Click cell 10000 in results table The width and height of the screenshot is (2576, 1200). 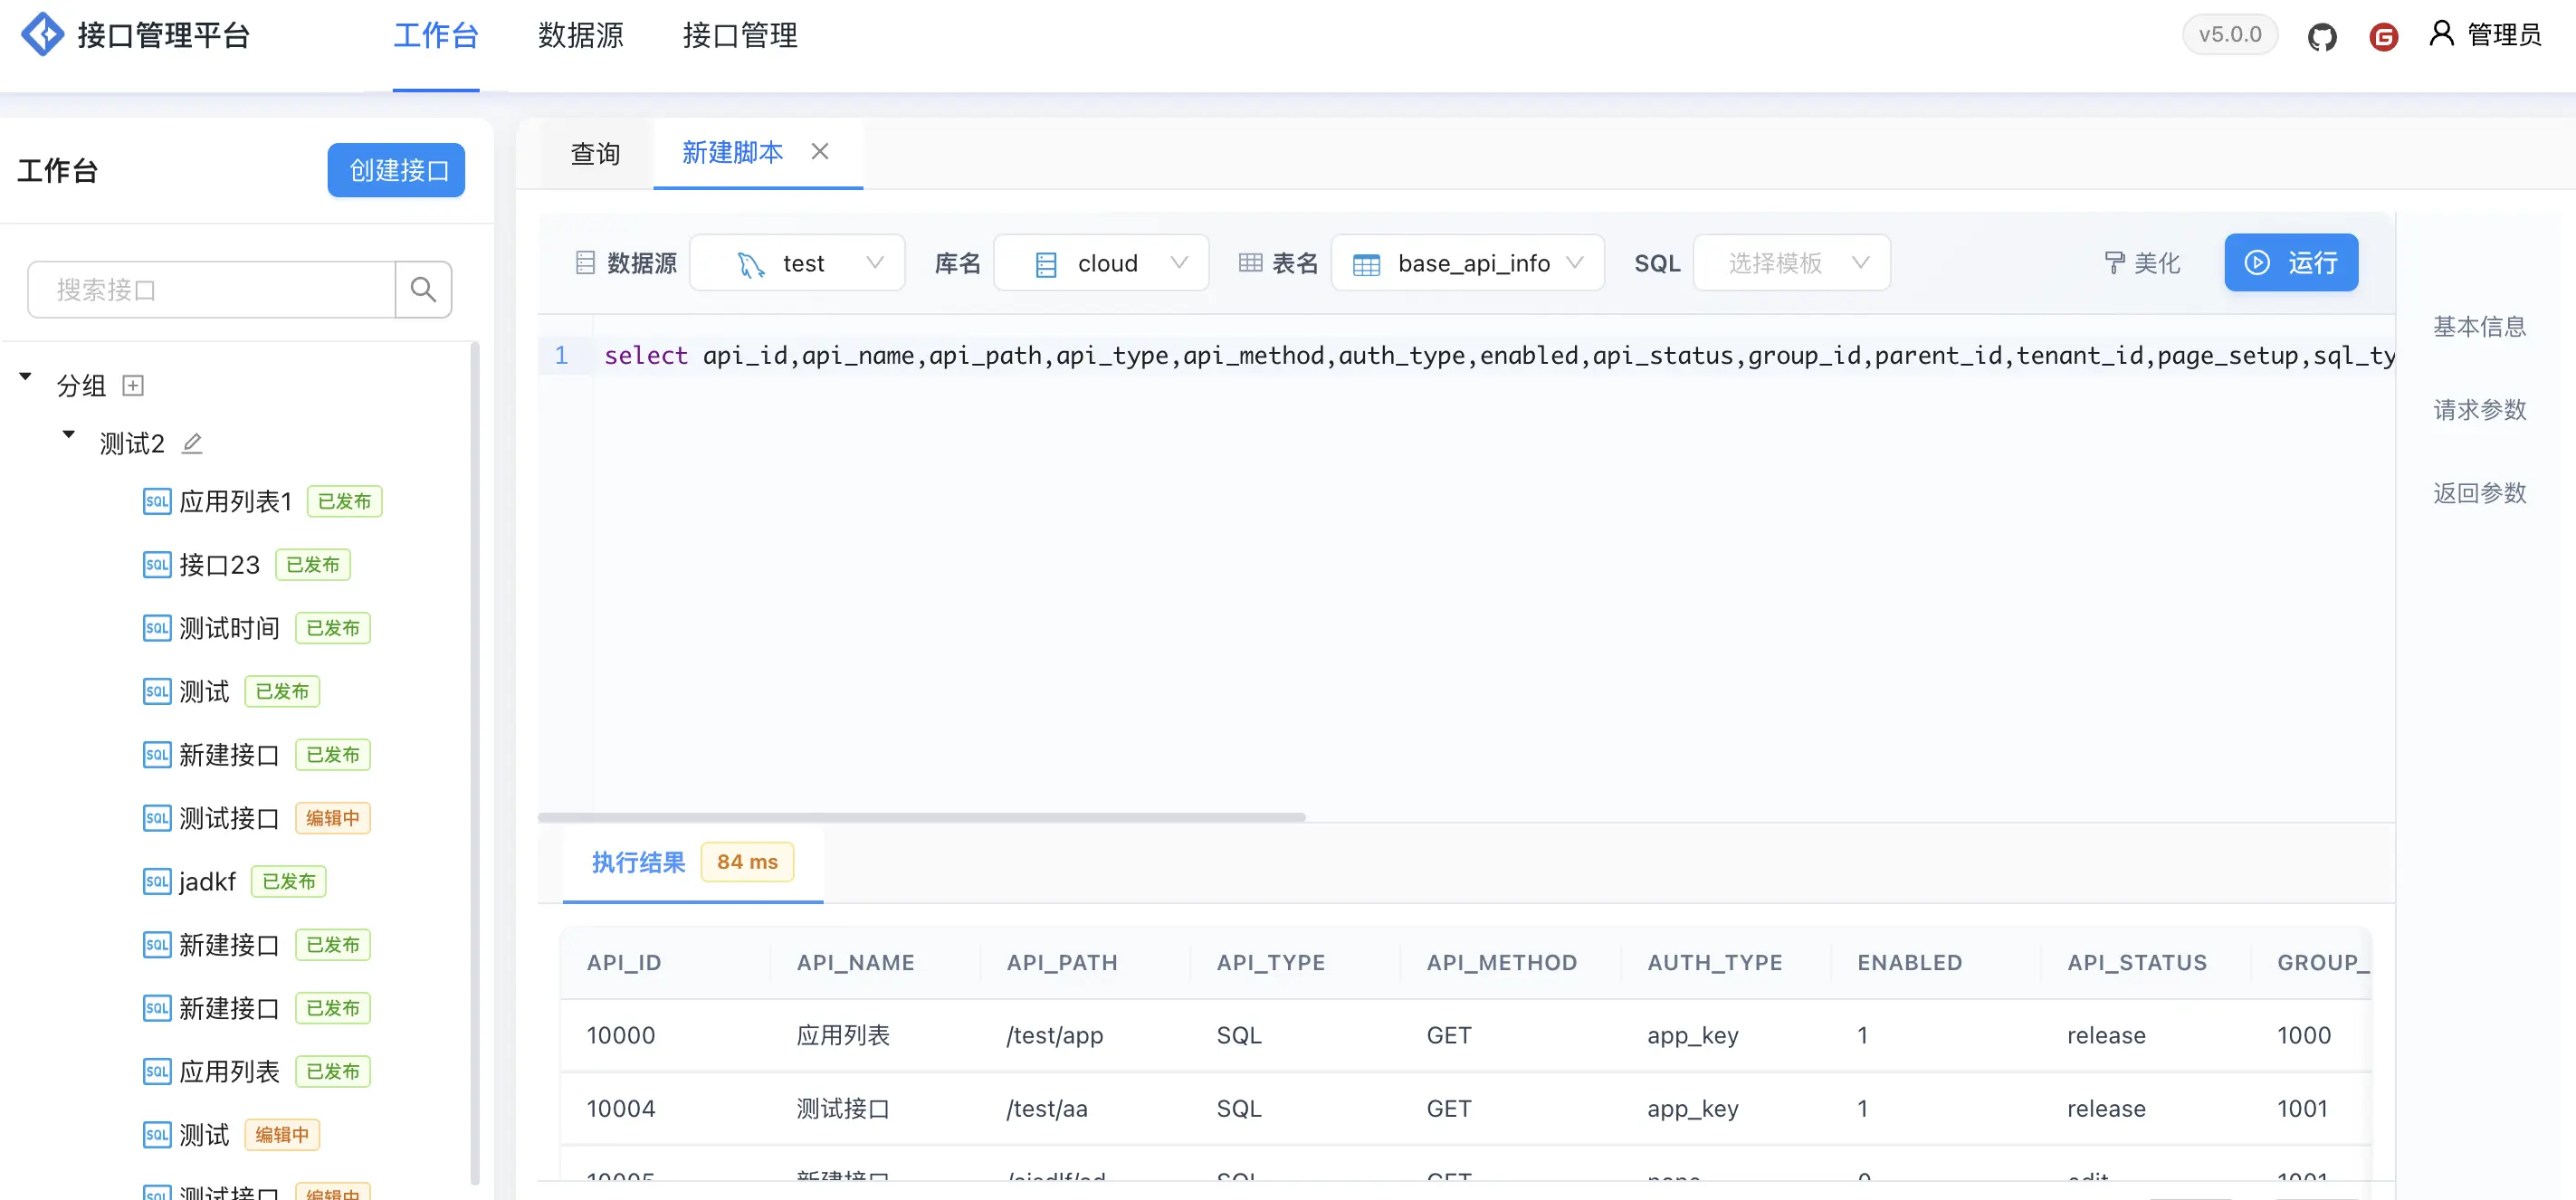[x=620, y=1035]
